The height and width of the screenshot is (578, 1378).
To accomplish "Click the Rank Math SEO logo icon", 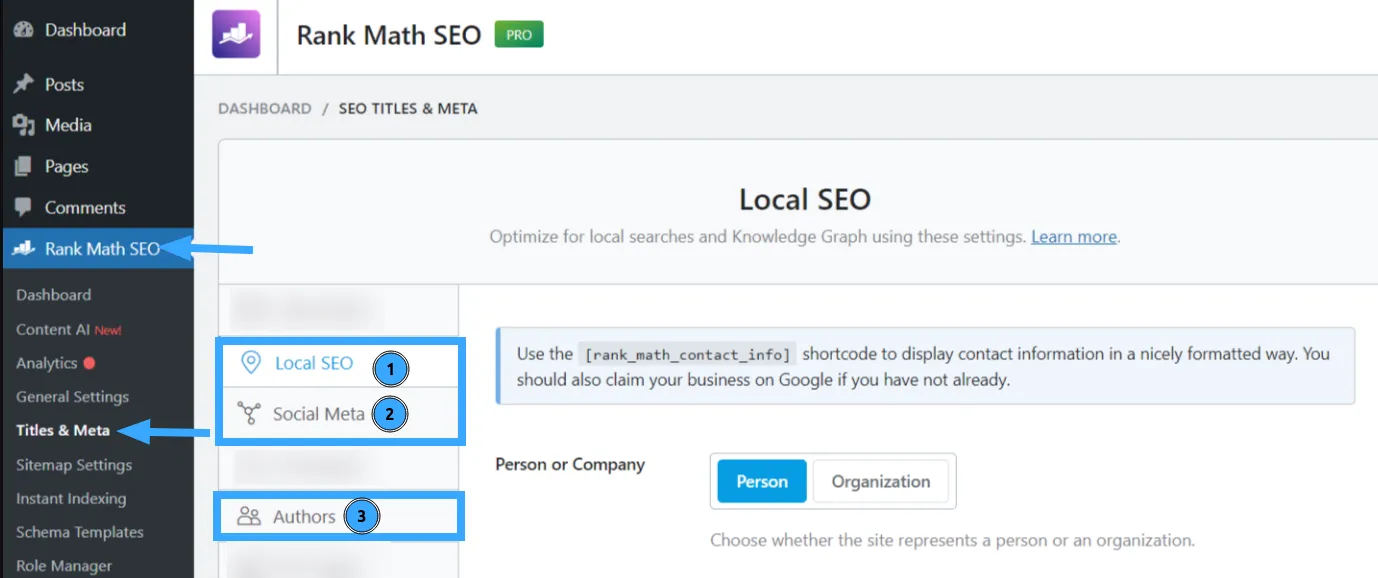I will pyautogui.click(x=236, y=34).
